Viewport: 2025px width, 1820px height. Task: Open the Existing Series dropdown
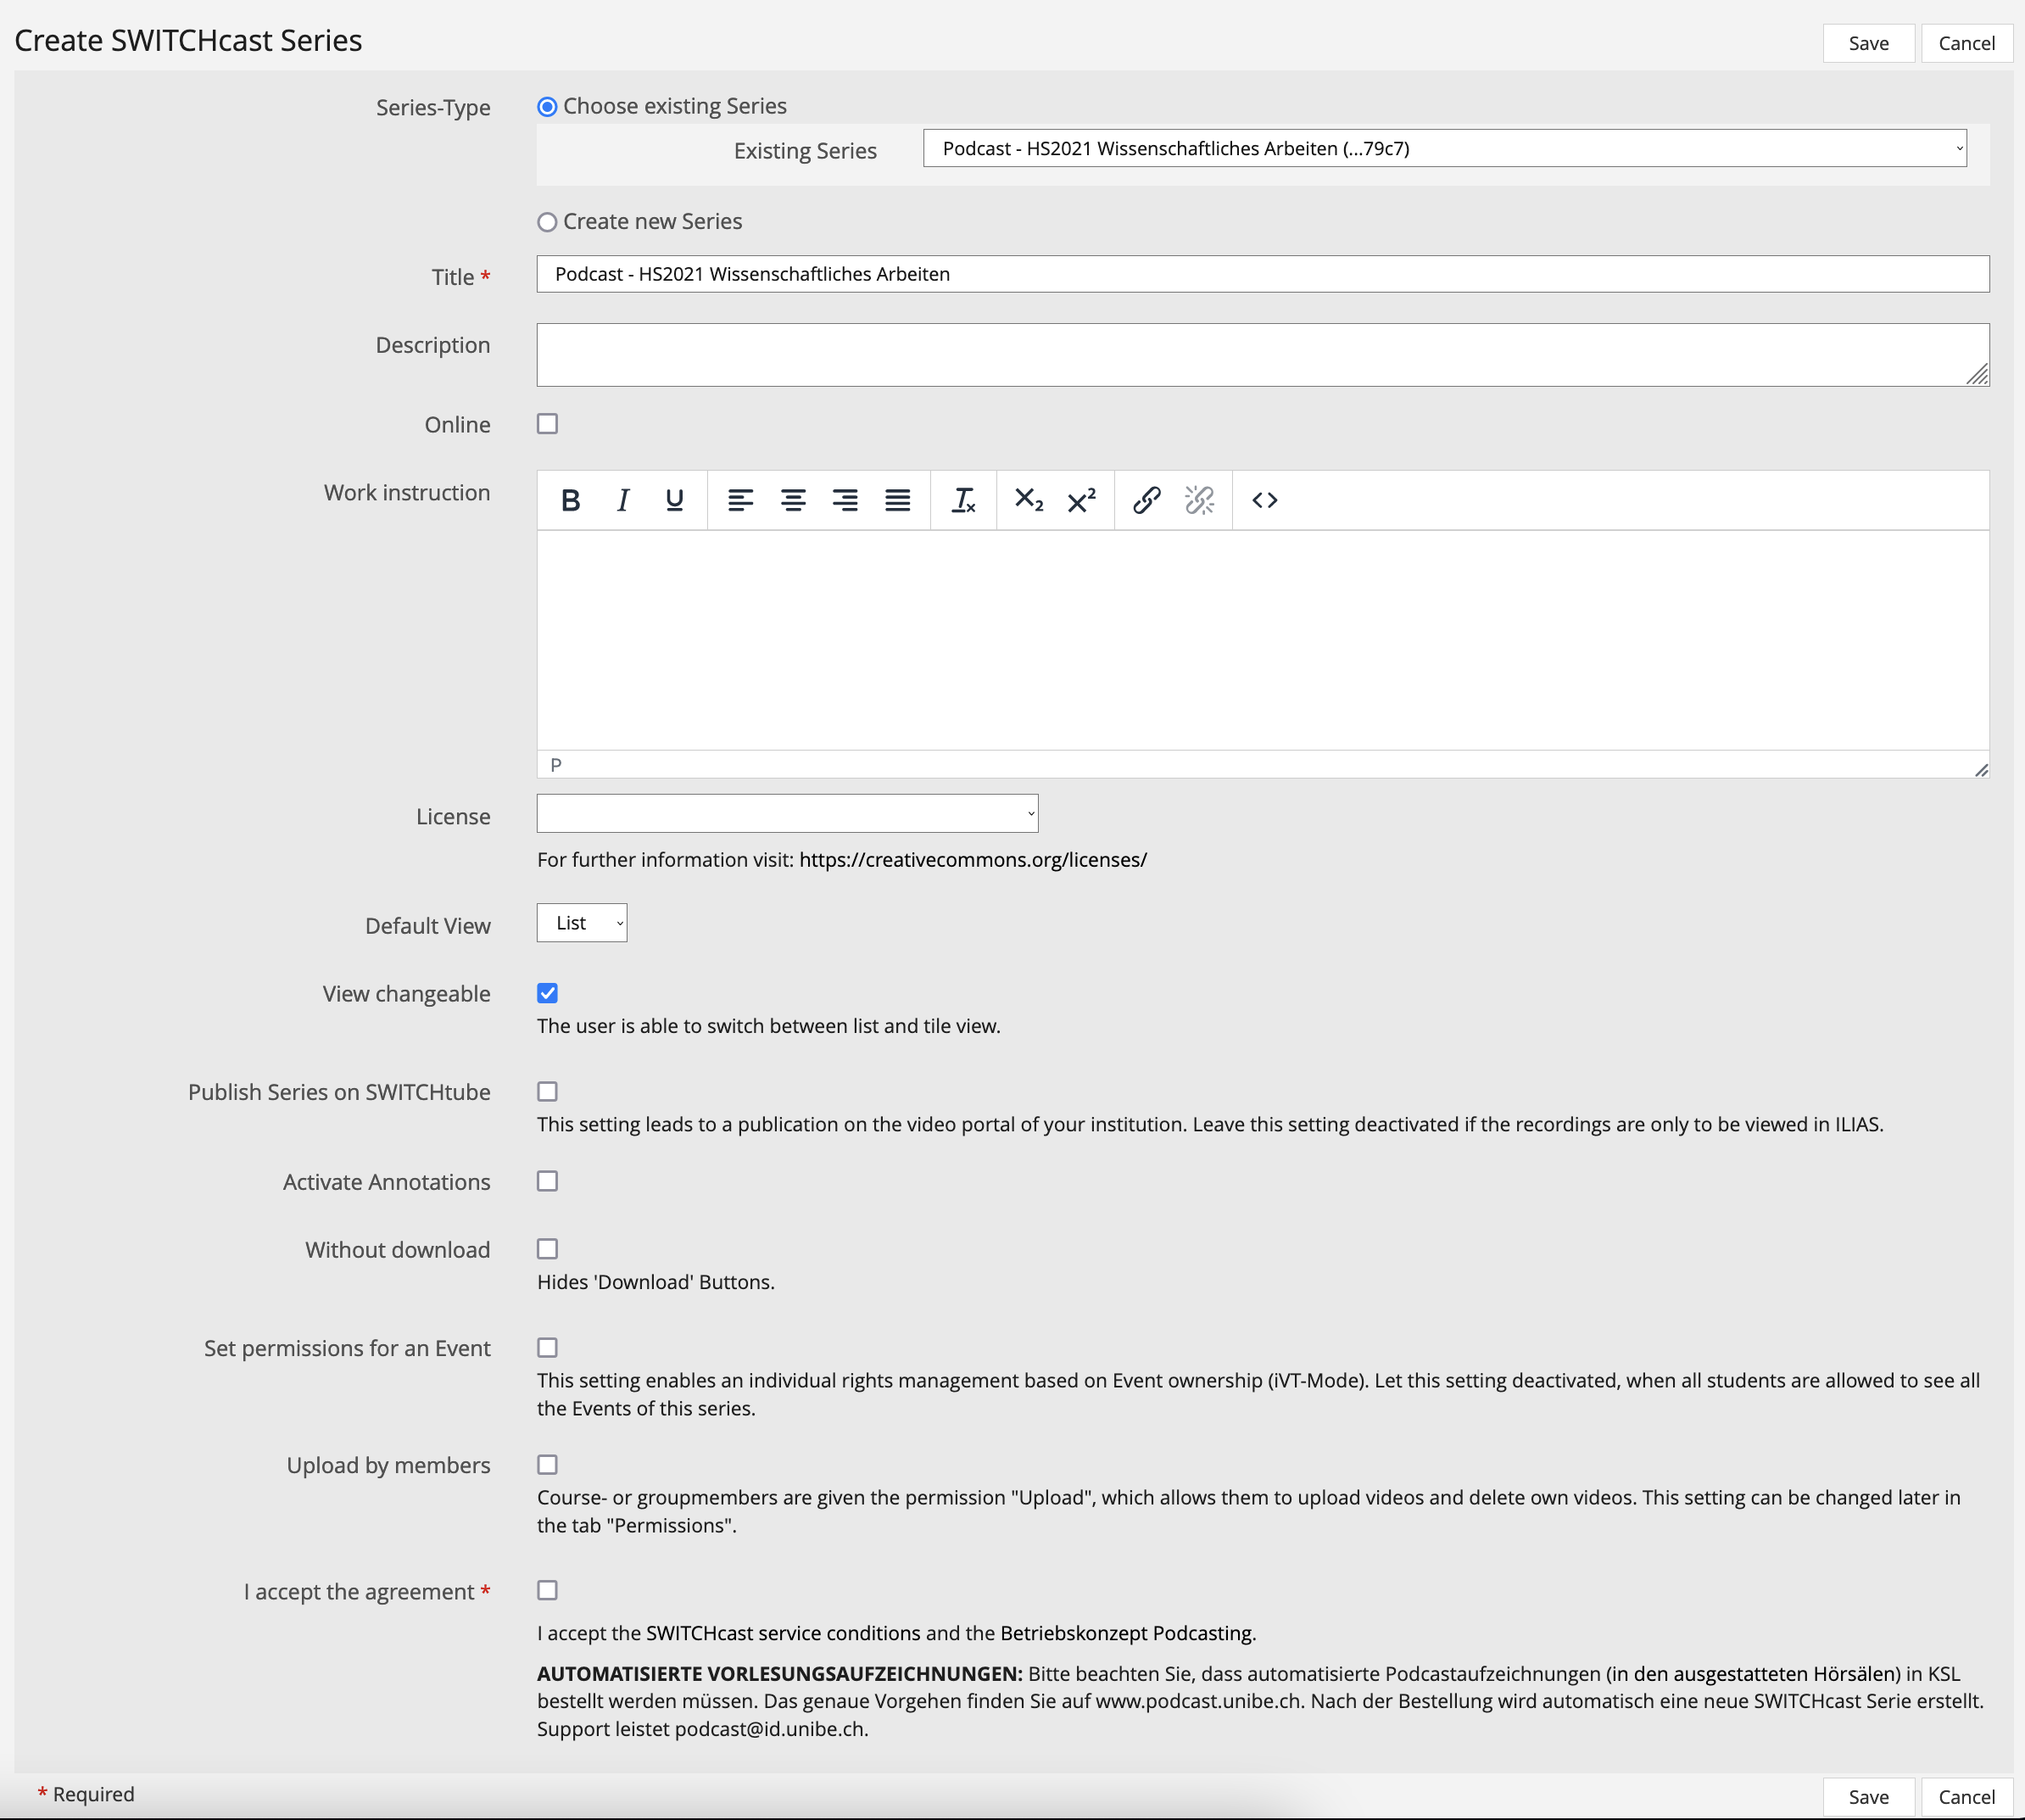(x=1444, y=149)
